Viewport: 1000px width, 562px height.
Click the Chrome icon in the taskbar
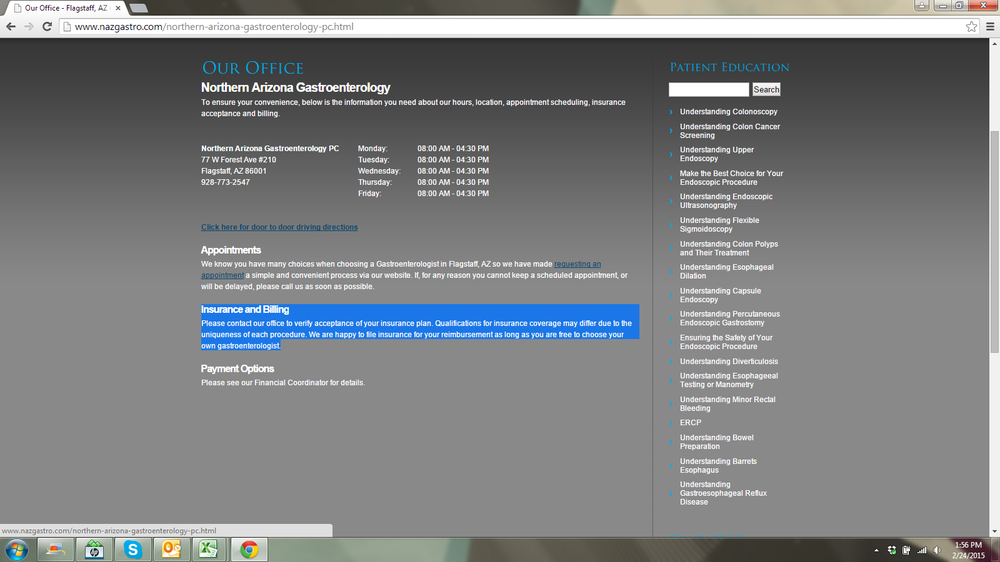[249, 550]
